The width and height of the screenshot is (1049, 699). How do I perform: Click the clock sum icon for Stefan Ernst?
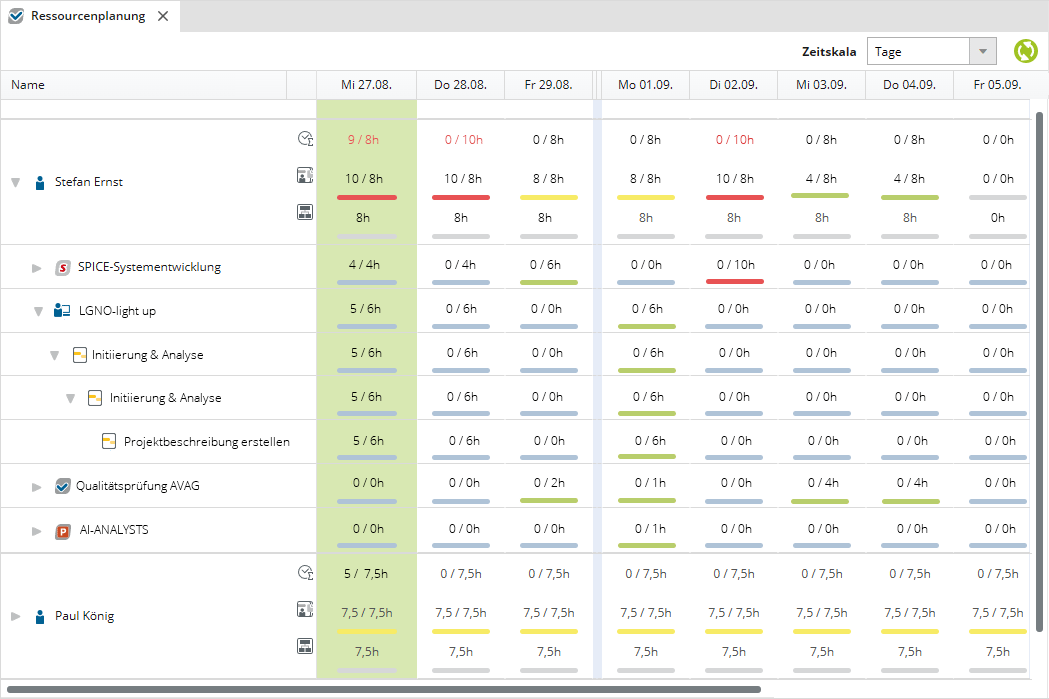[306, 140]
